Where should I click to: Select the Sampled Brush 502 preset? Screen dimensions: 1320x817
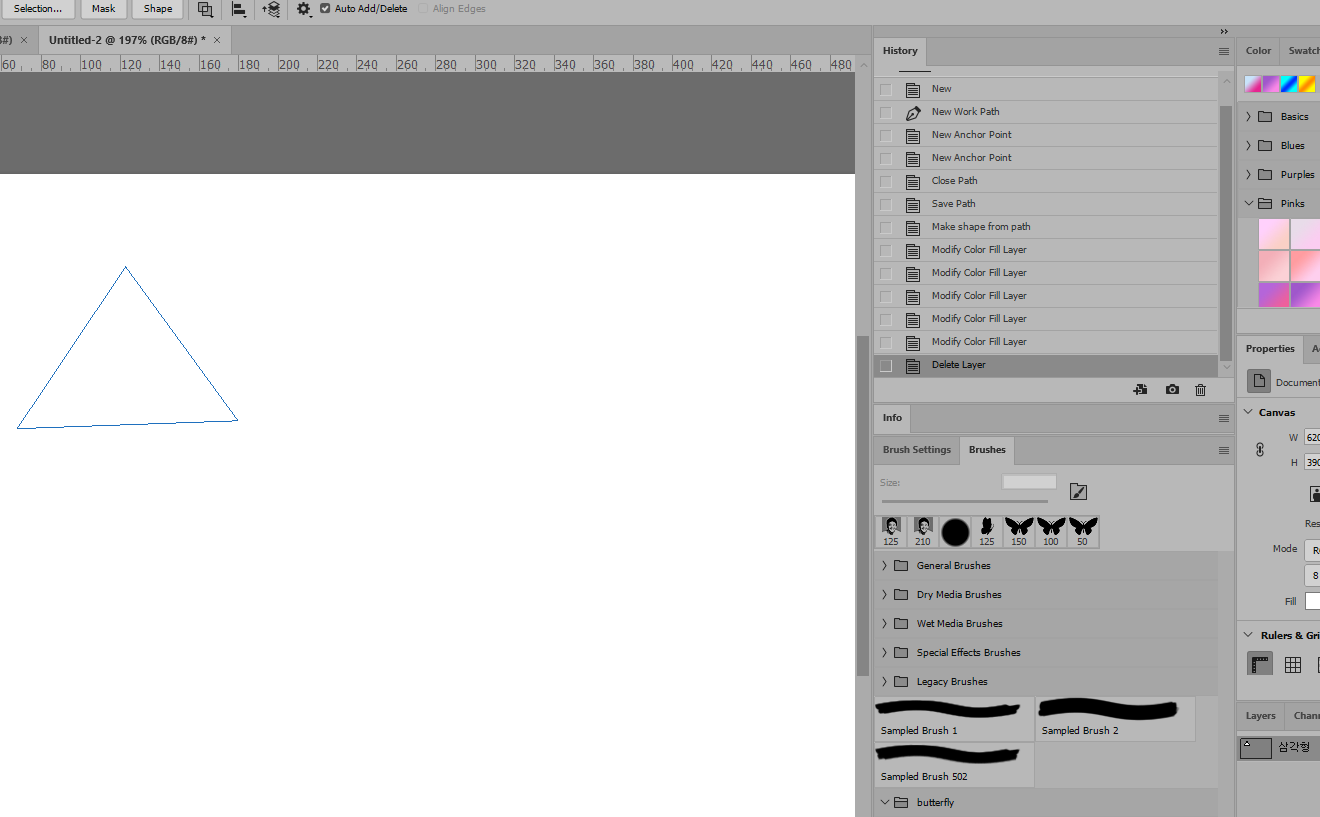(x=954, y=765)
